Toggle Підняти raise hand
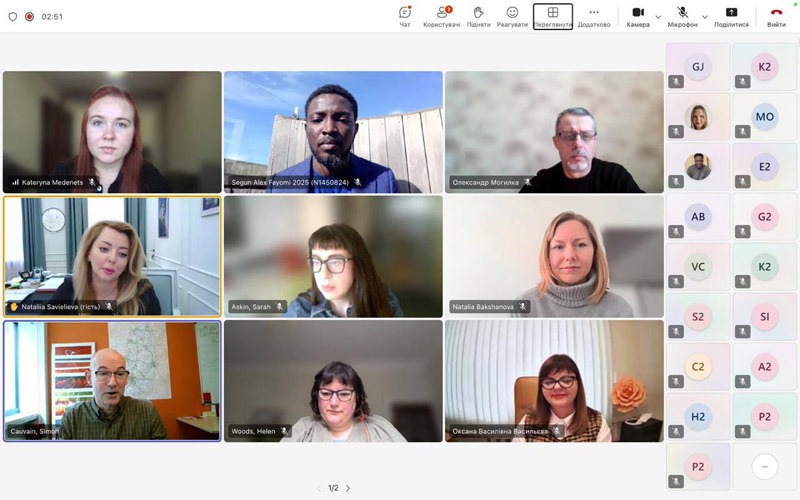This screenshot has height=500, width=800. pos(478,16)
